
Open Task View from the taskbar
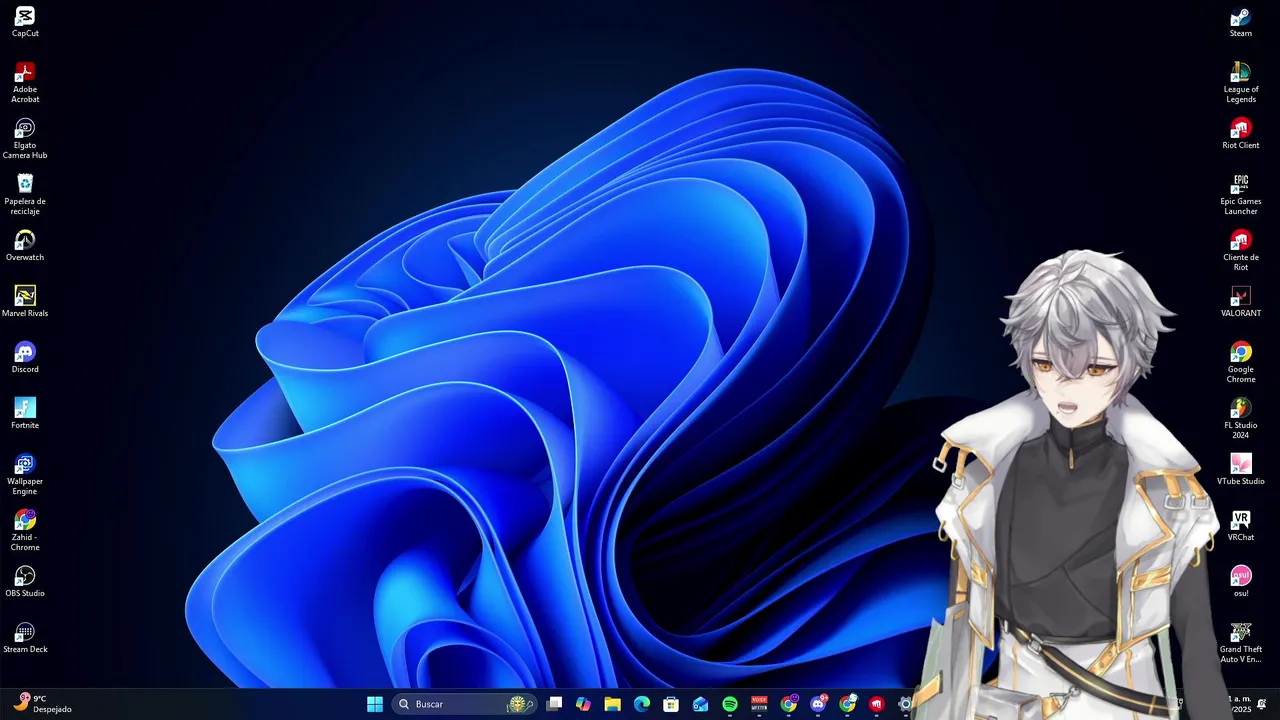point(554,704)
